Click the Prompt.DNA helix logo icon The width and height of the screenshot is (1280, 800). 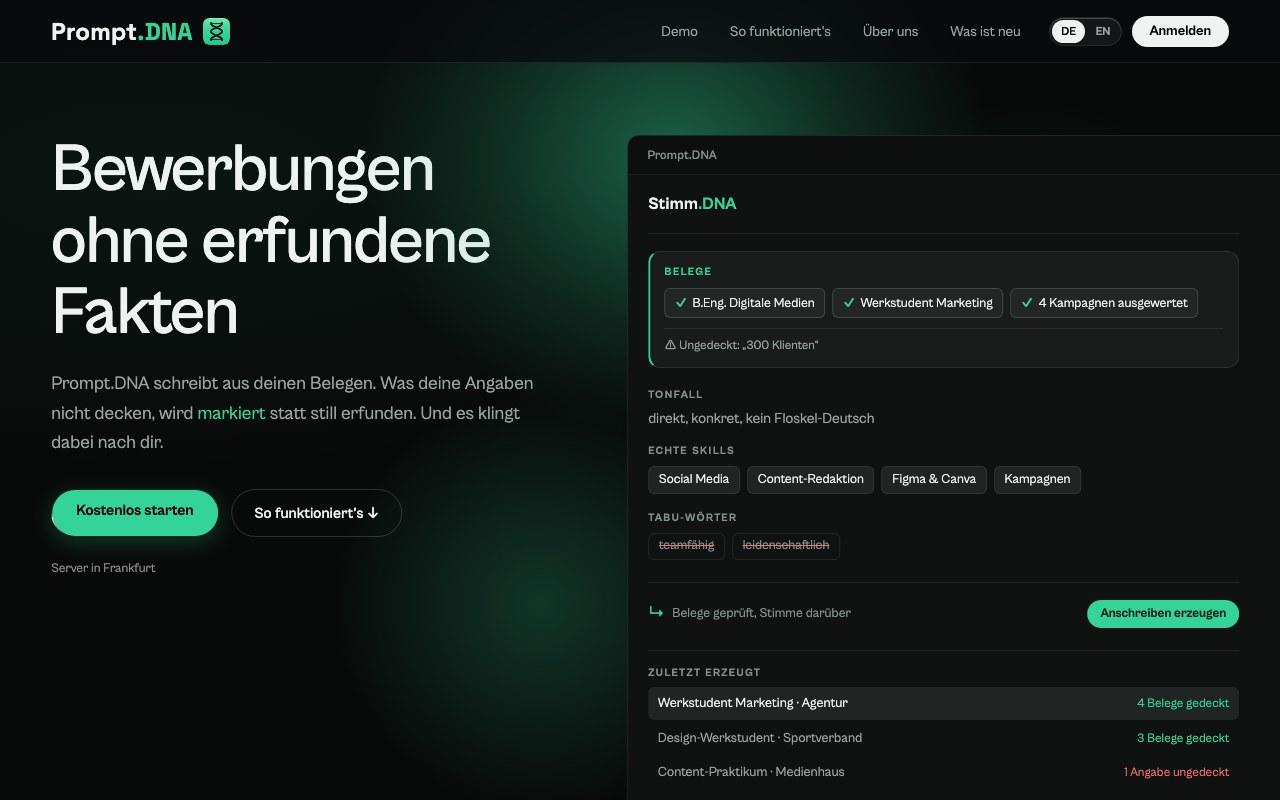[216, 31]
